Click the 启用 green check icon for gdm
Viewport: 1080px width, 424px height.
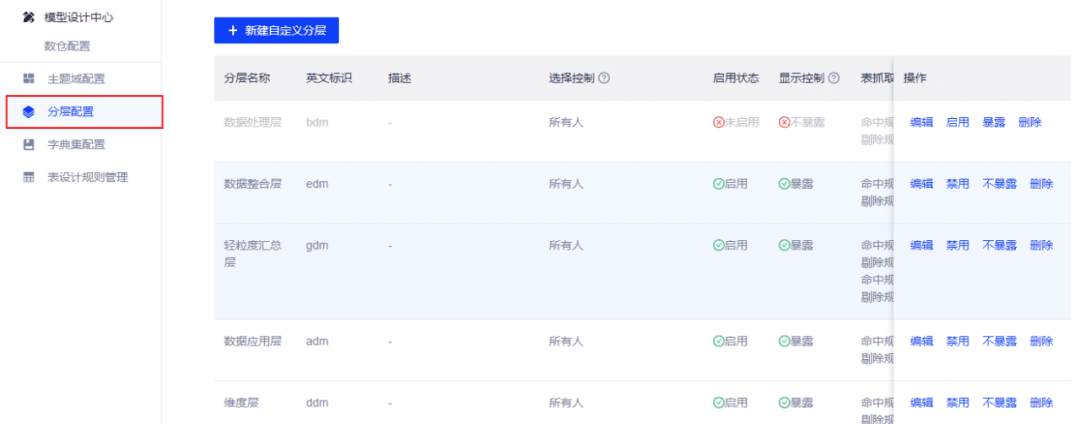718,245
